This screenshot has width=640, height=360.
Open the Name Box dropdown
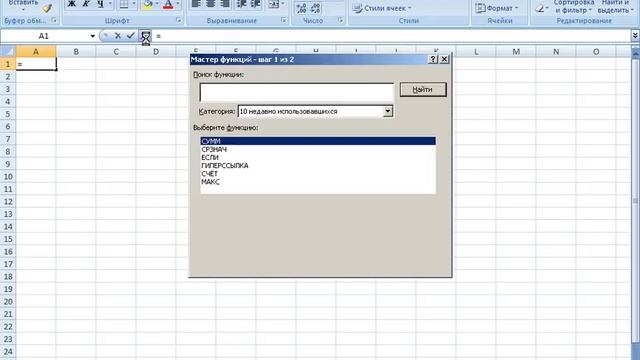93,36
